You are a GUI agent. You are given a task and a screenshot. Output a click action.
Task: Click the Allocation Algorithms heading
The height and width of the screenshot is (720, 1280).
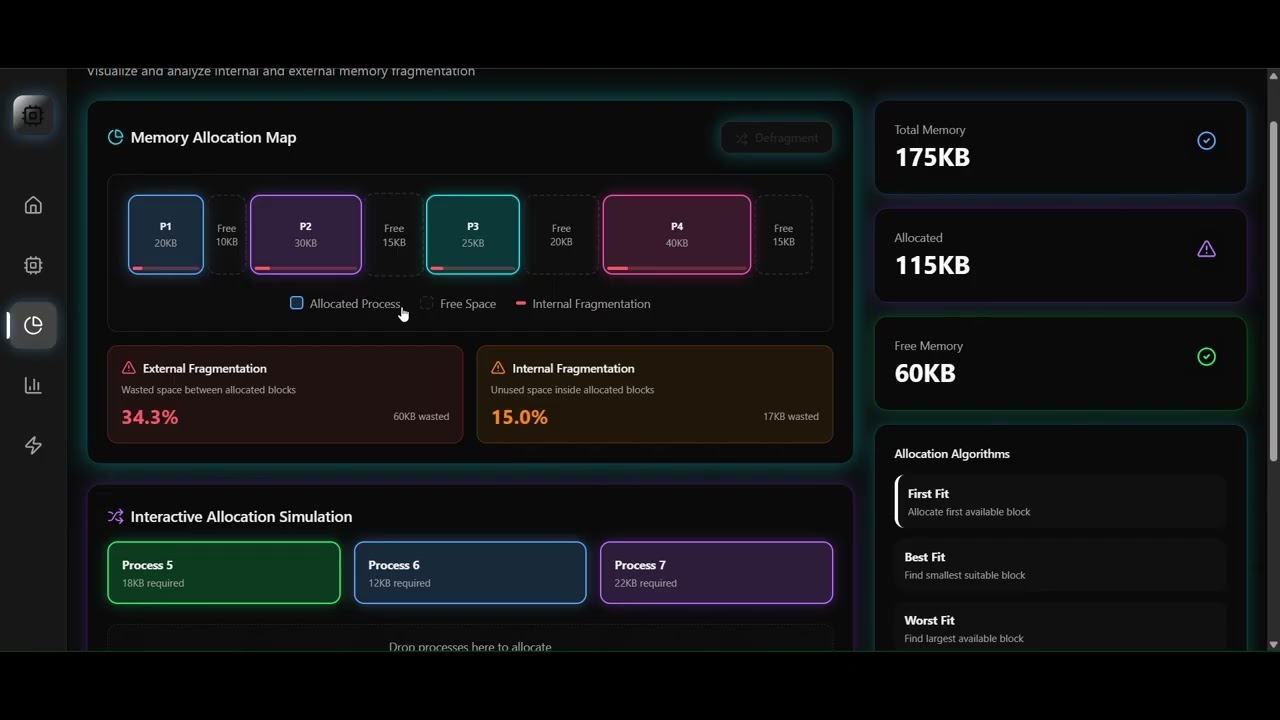click(952, 453)
